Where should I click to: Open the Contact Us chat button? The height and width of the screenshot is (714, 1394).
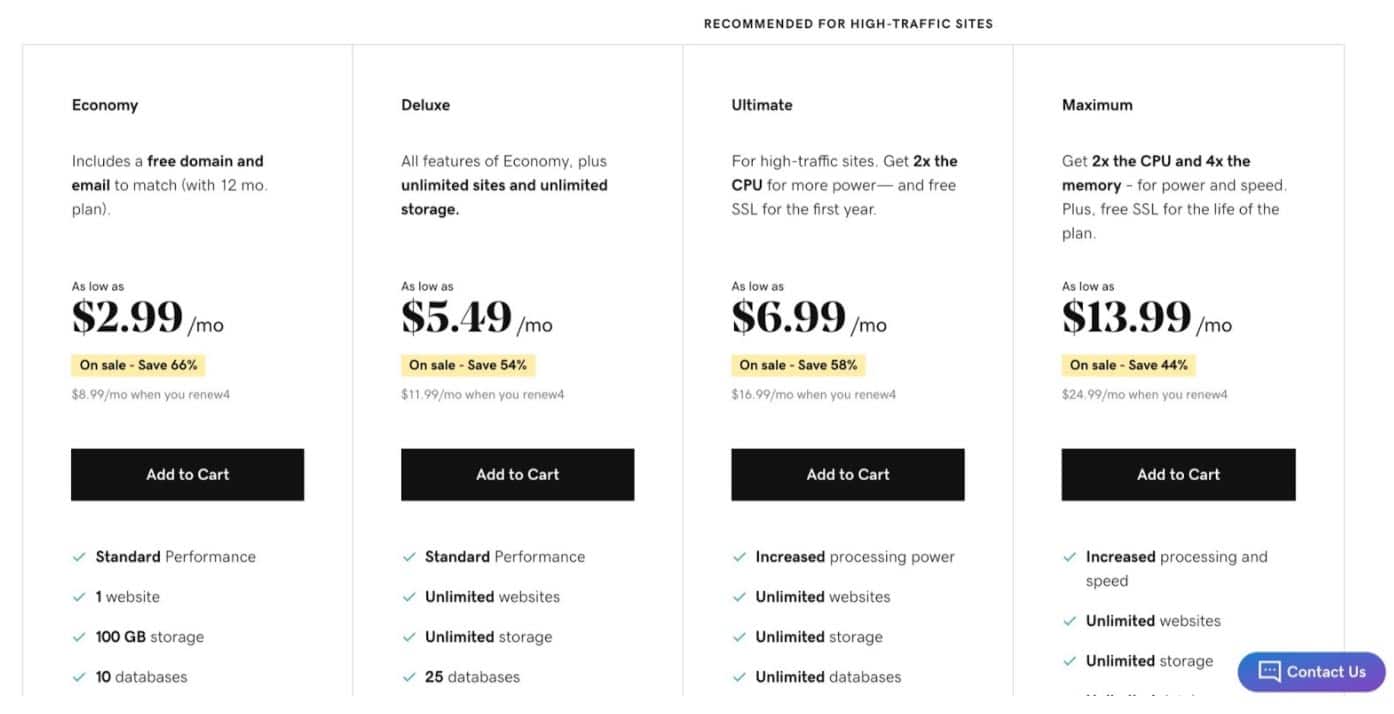(x=1312, y=672)
